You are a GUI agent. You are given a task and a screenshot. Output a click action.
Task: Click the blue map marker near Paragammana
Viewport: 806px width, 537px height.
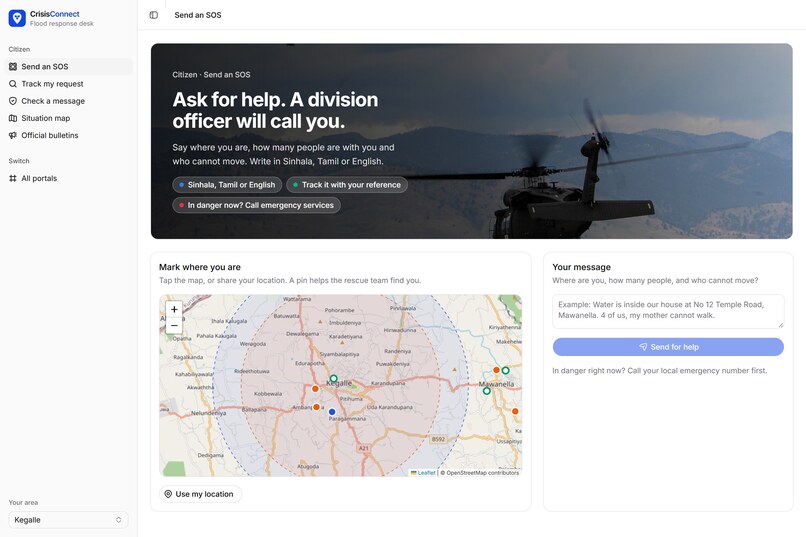(332, 412)
